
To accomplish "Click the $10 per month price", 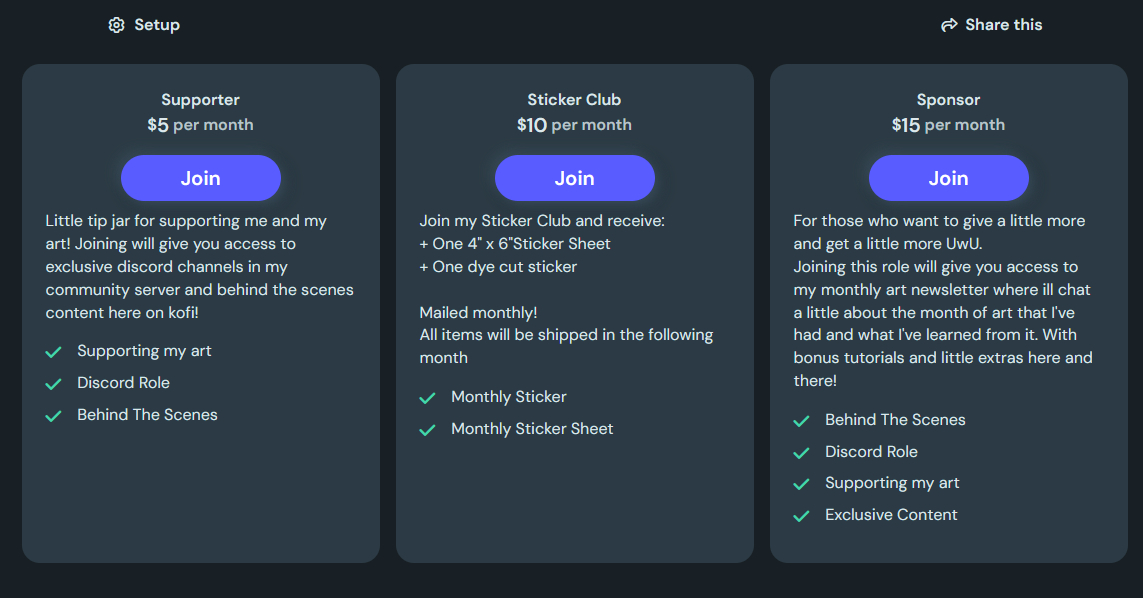I will point(574,125).
